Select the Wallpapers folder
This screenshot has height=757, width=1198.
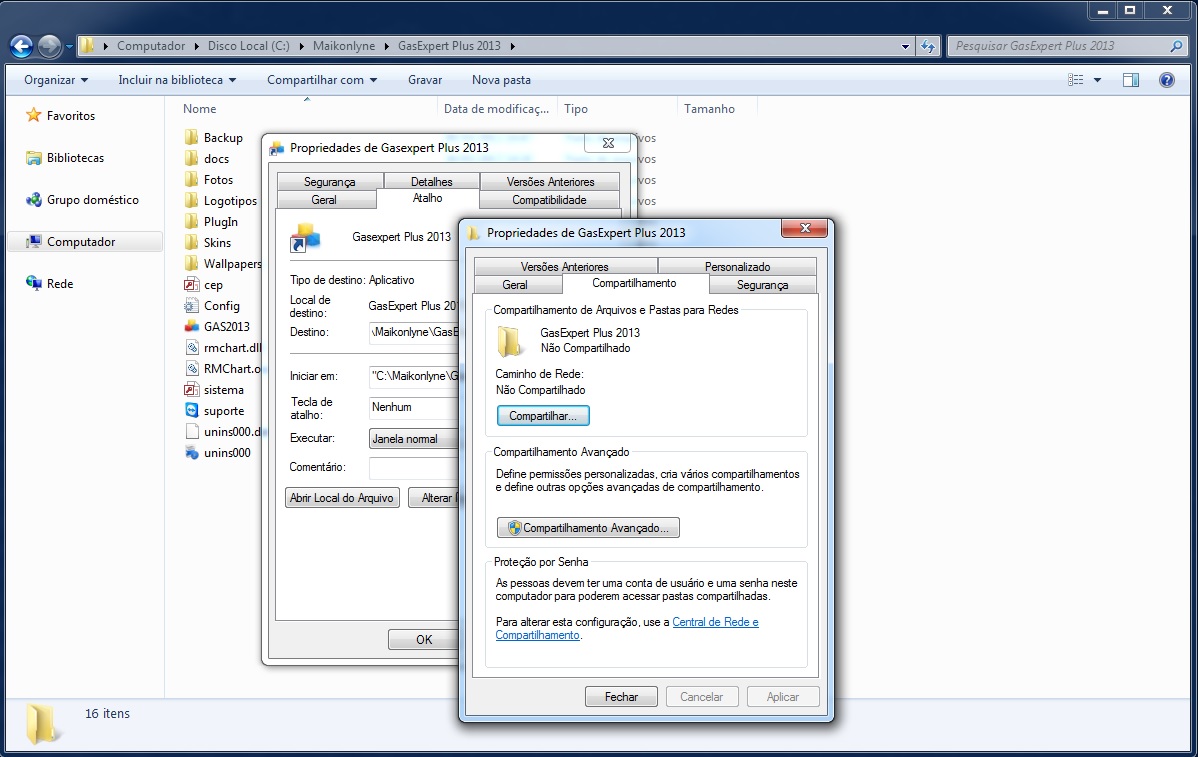tap(222, 264)
